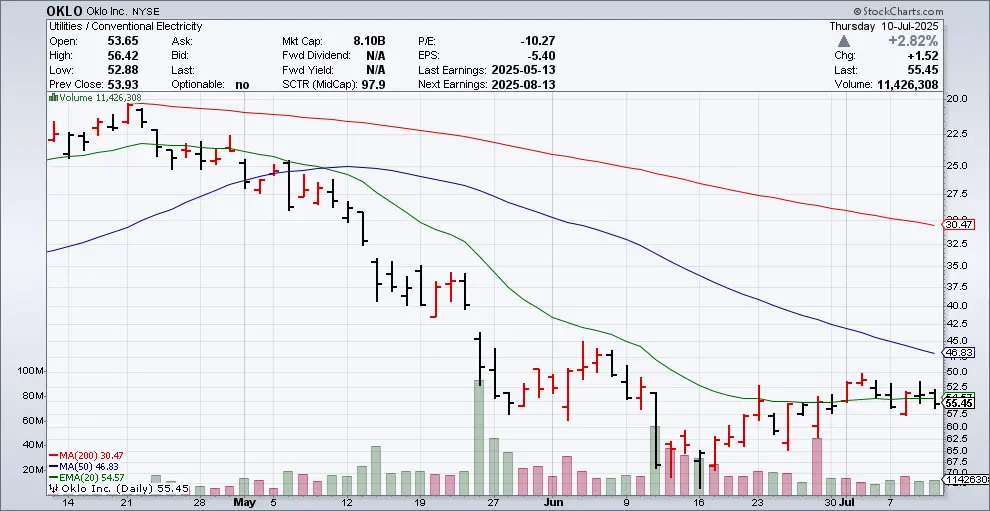Click the 11426308 volume tag on right axis

[x=965, y=480]
